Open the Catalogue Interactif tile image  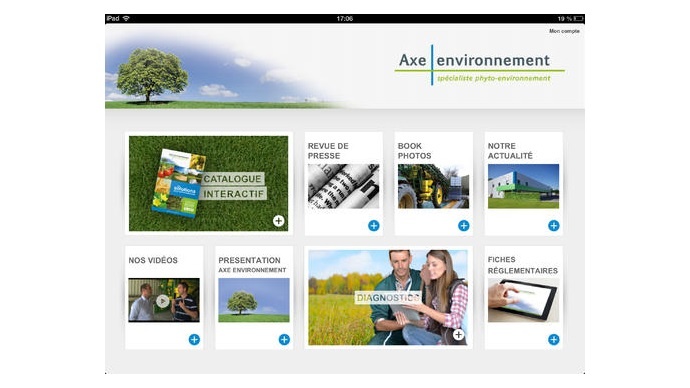click(x=209, y=183)
